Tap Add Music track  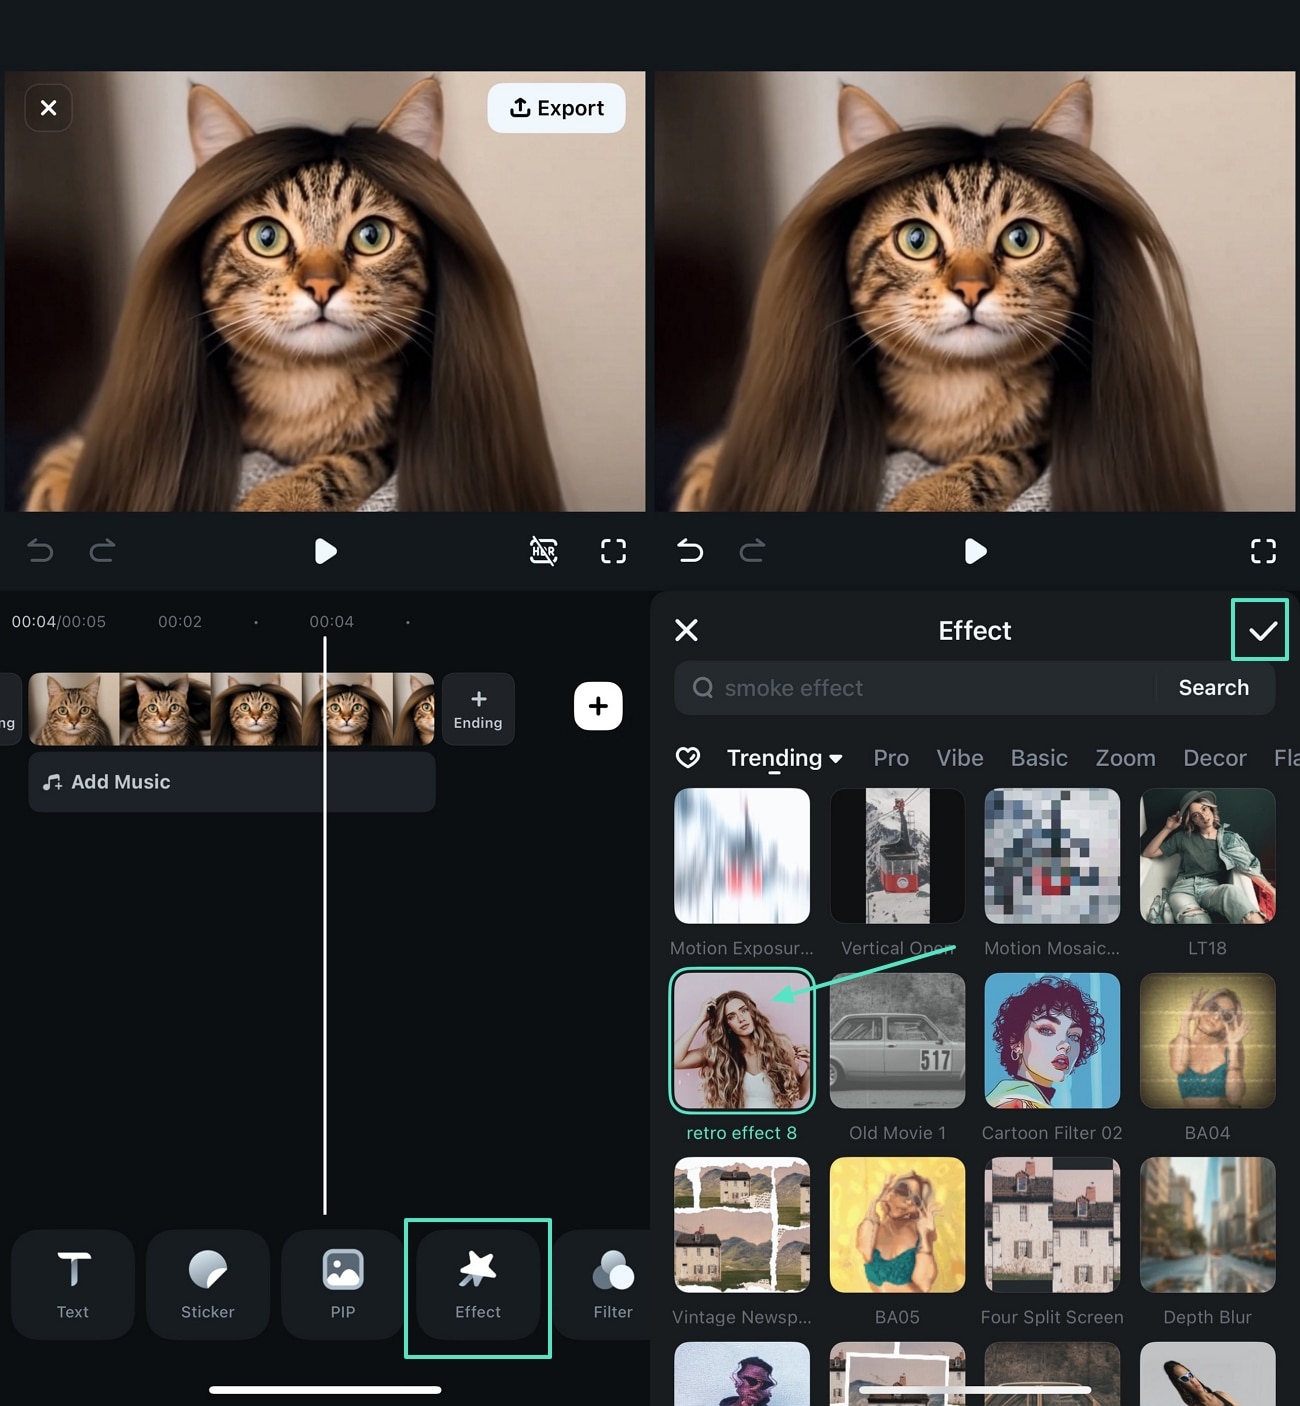[231, 782]
